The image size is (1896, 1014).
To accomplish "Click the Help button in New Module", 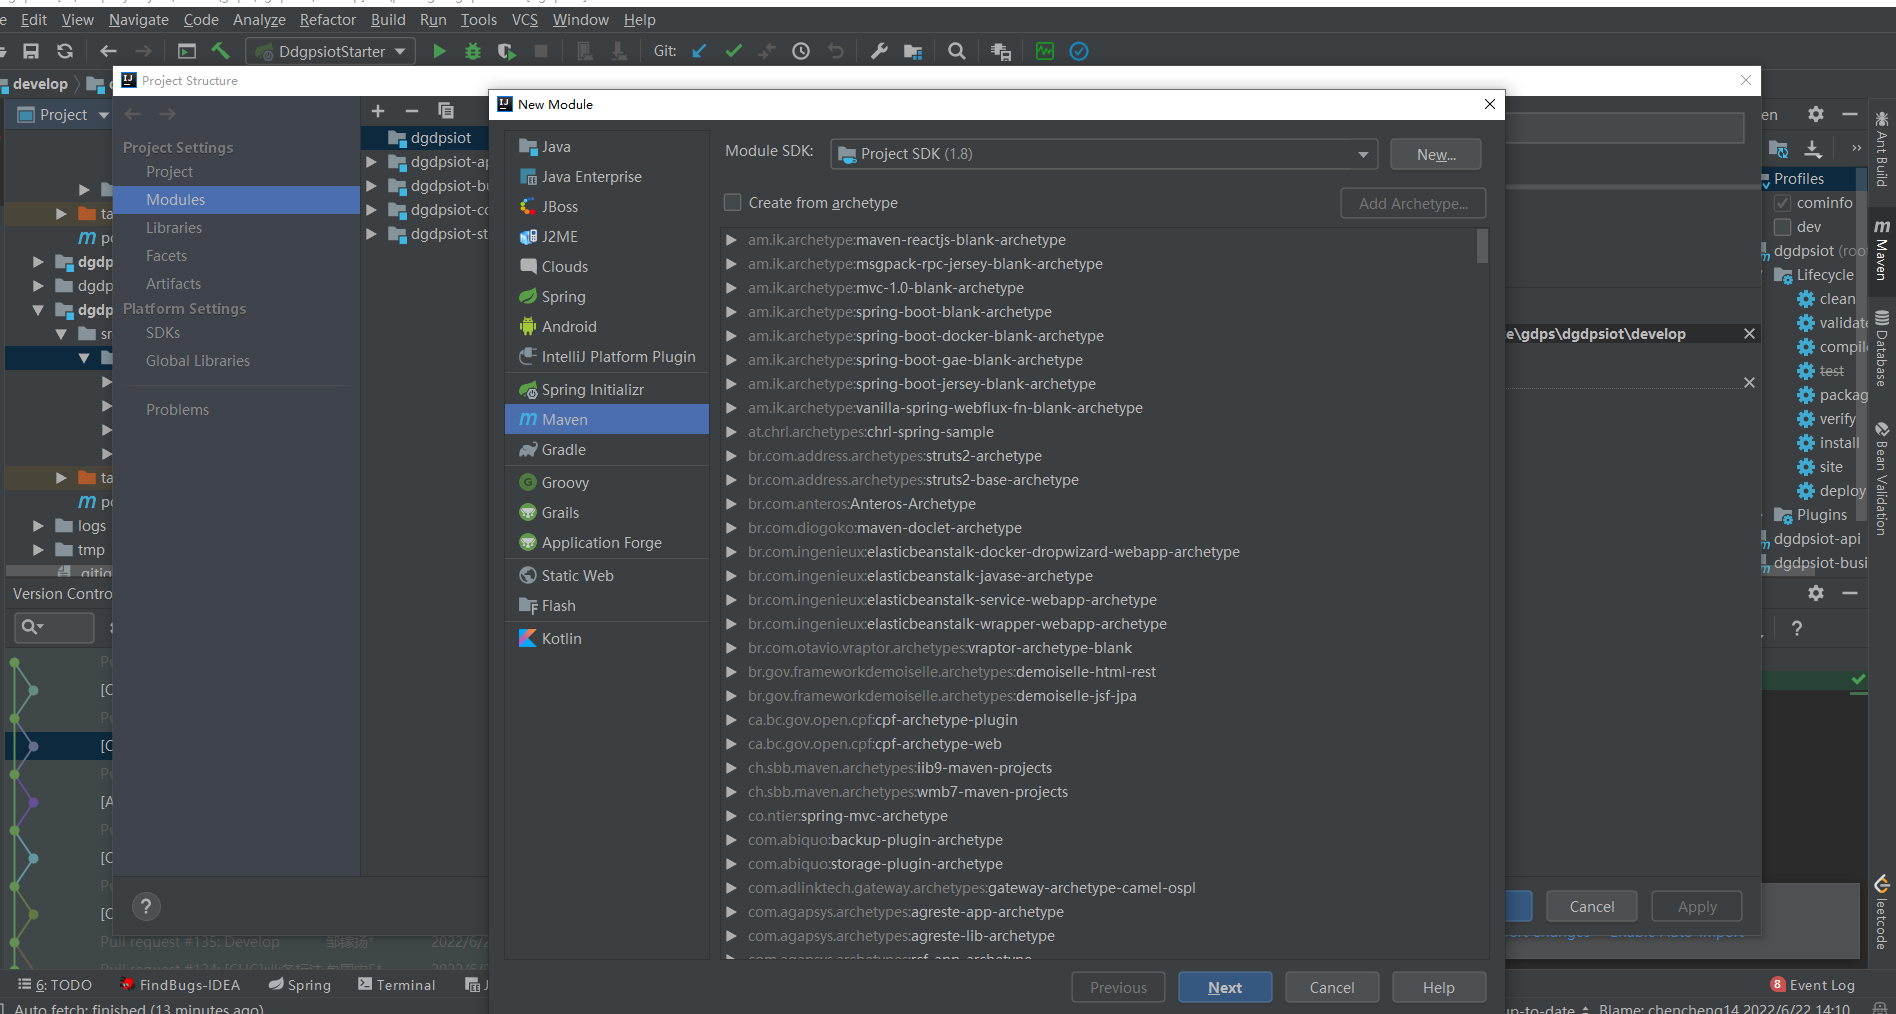I will pos(1439,988).
